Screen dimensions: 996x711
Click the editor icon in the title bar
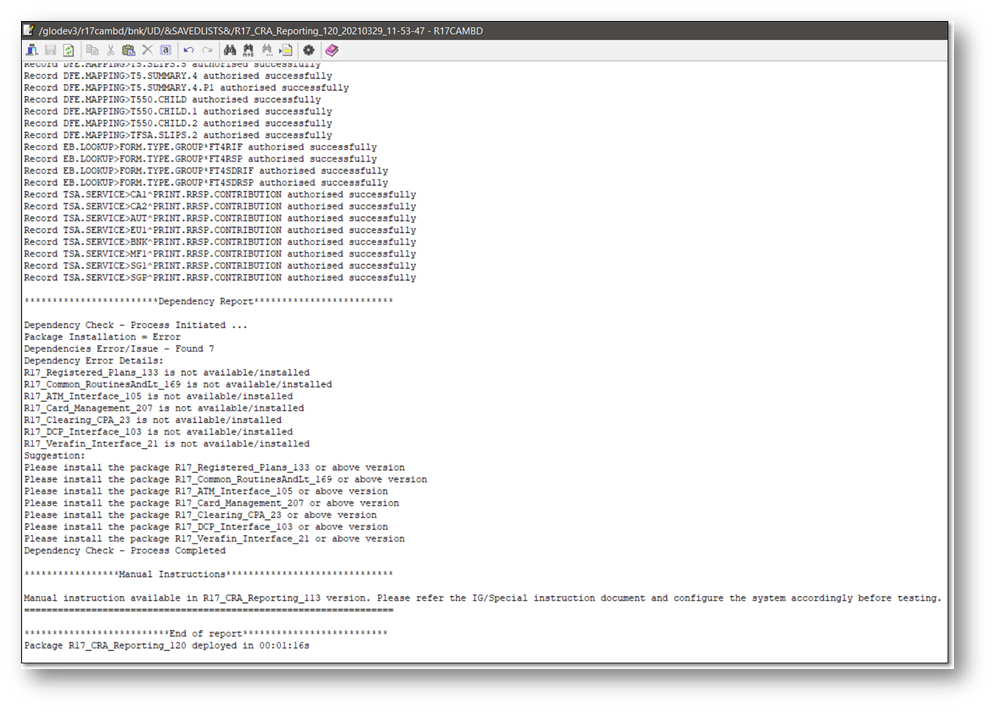coord(30,31)
